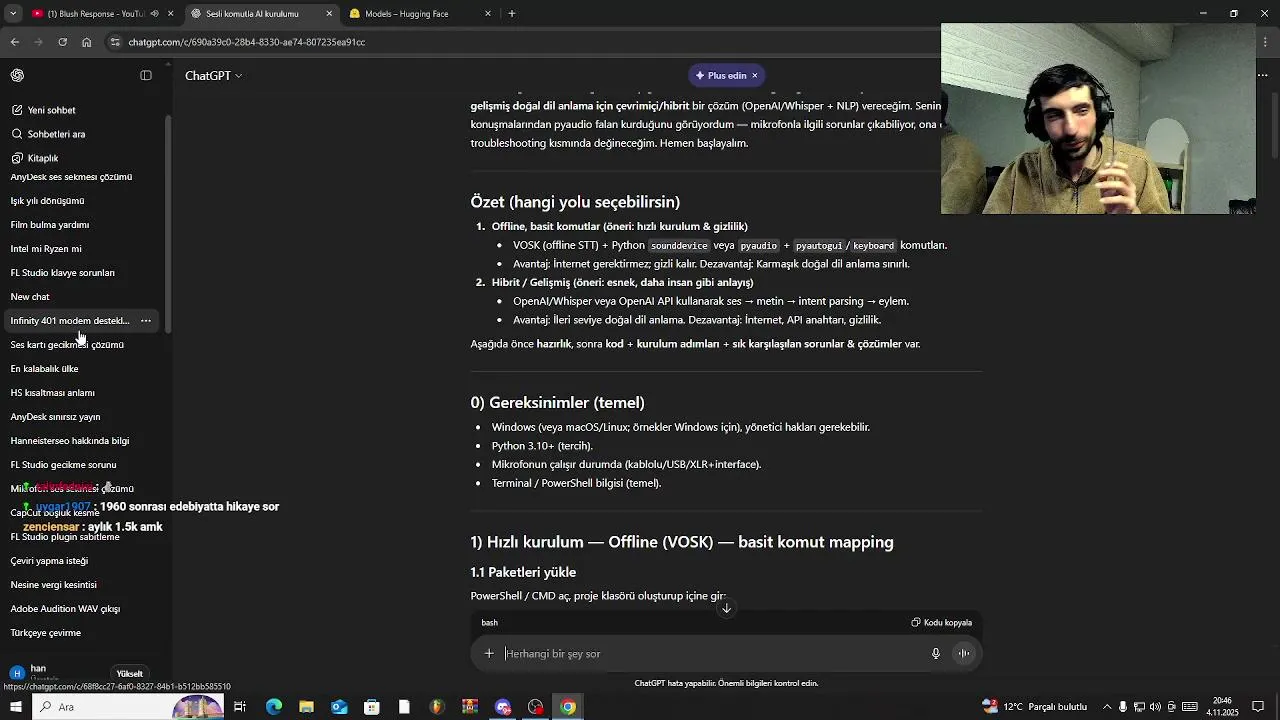Open the ChatGPT model selector dropdown
Viewport: 1280px width, 720px height.
point(213,76)
